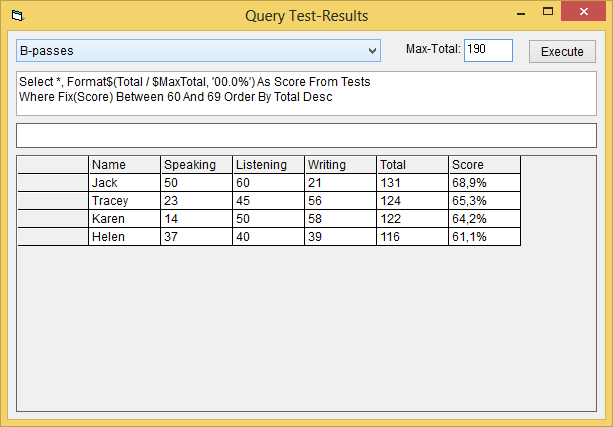Click Jack's score cell 68,9%
This screenshot has width=613, height=427.
[485, 183]
